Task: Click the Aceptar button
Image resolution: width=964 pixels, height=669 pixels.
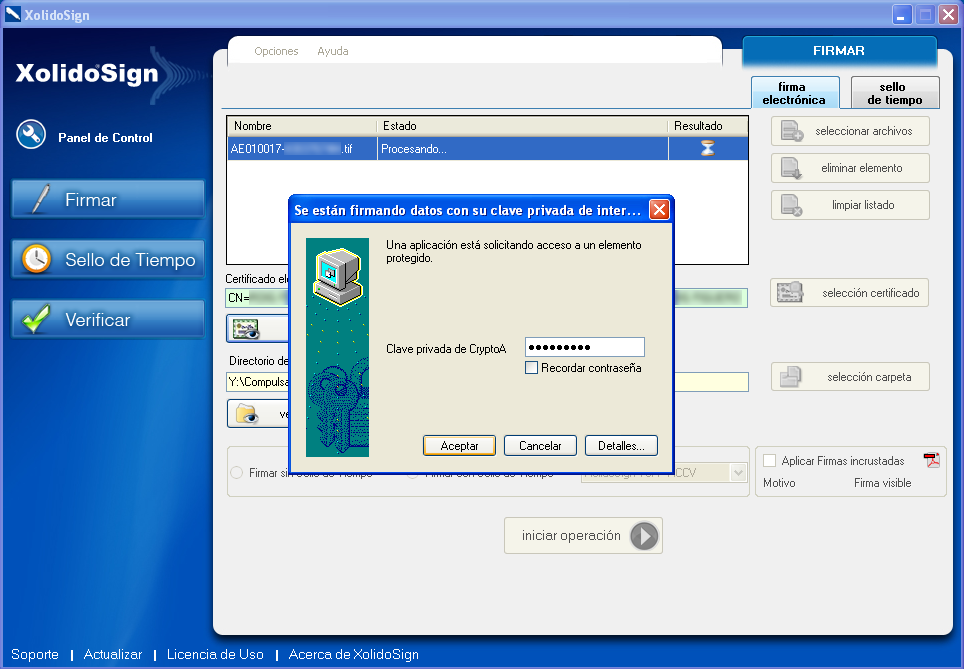Action: 459,446
